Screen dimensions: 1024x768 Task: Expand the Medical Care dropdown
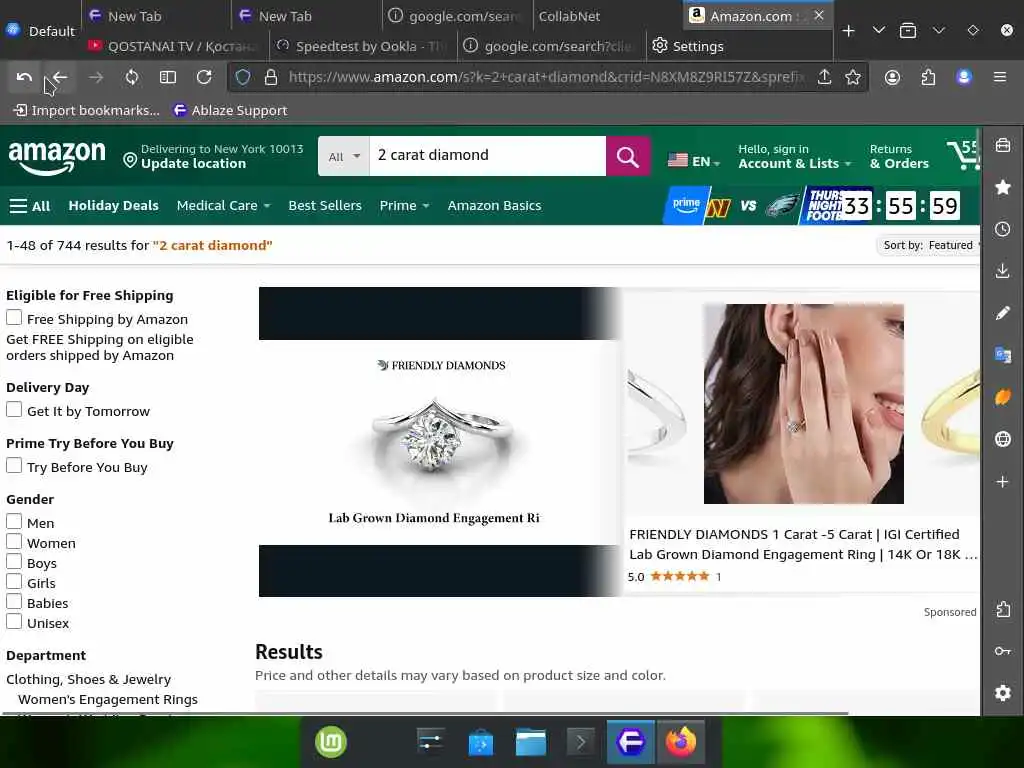(223, 206)
